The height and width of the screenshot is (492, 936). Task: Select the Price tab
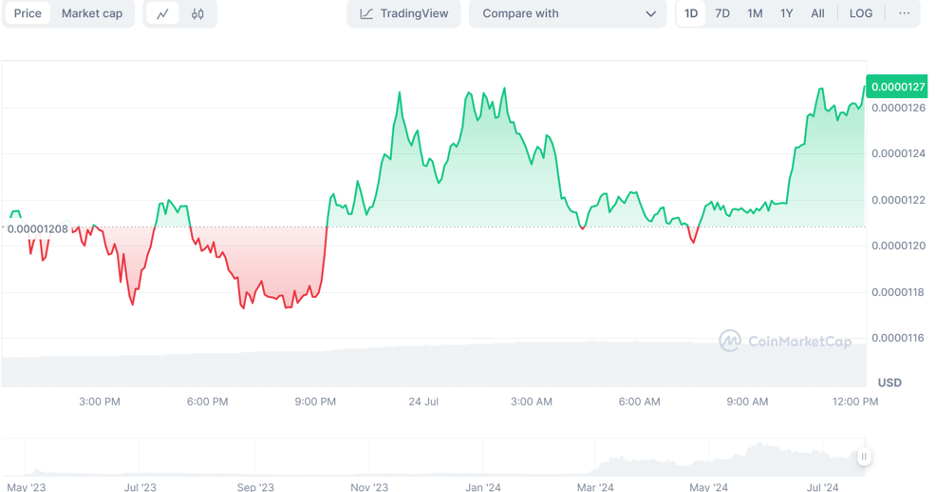coord(27,14)
